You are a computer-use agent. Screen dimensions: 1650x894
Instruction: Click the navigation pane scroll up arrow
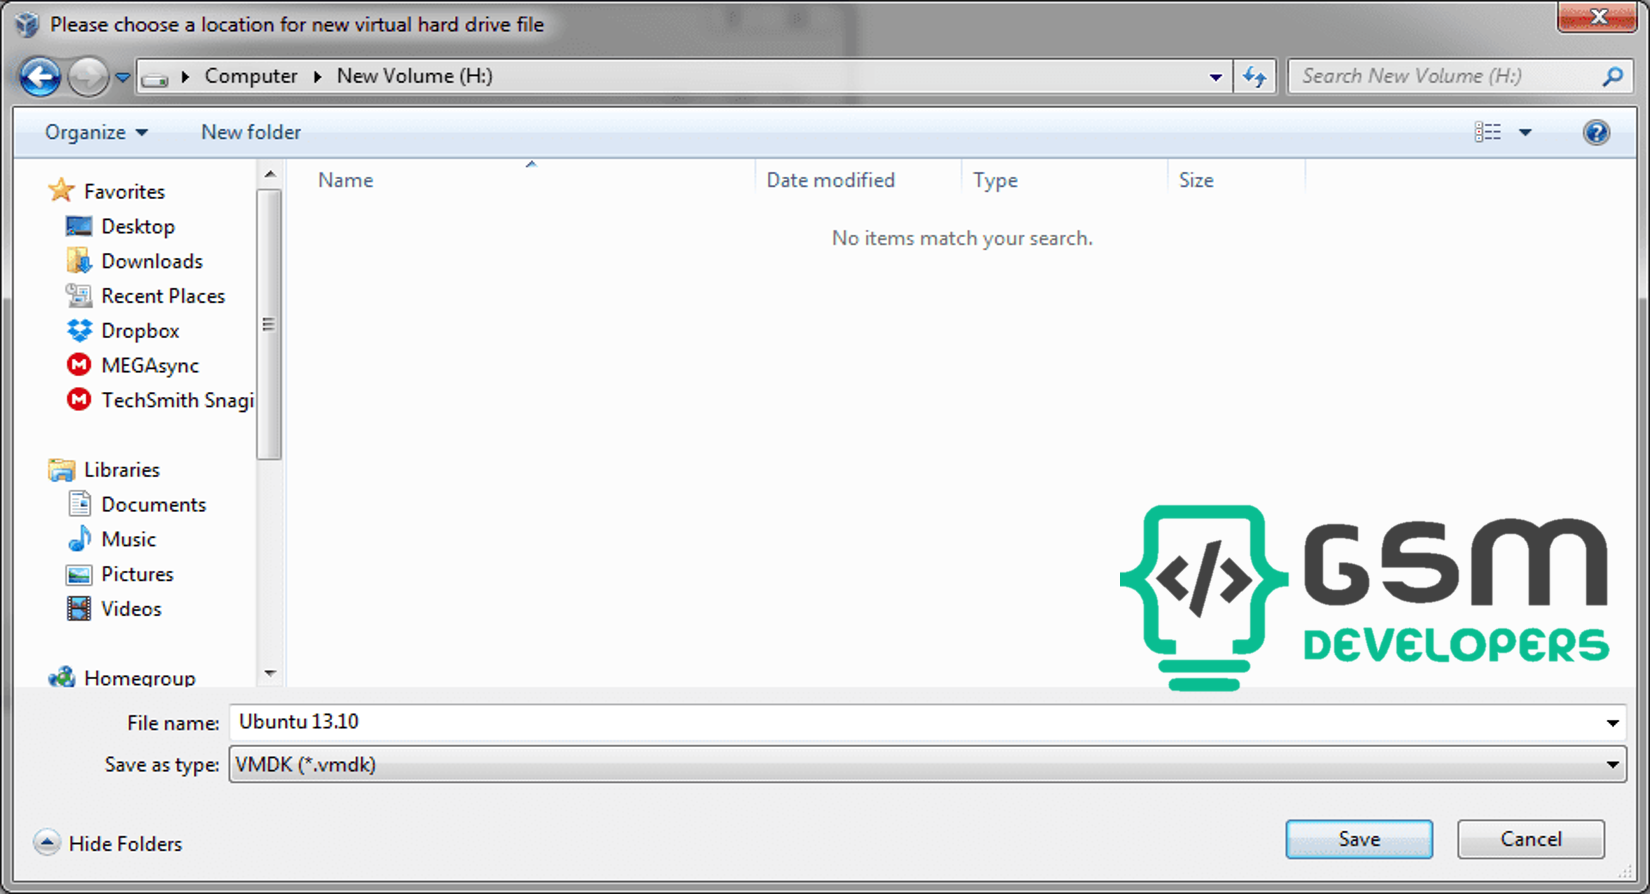point(269,175)
